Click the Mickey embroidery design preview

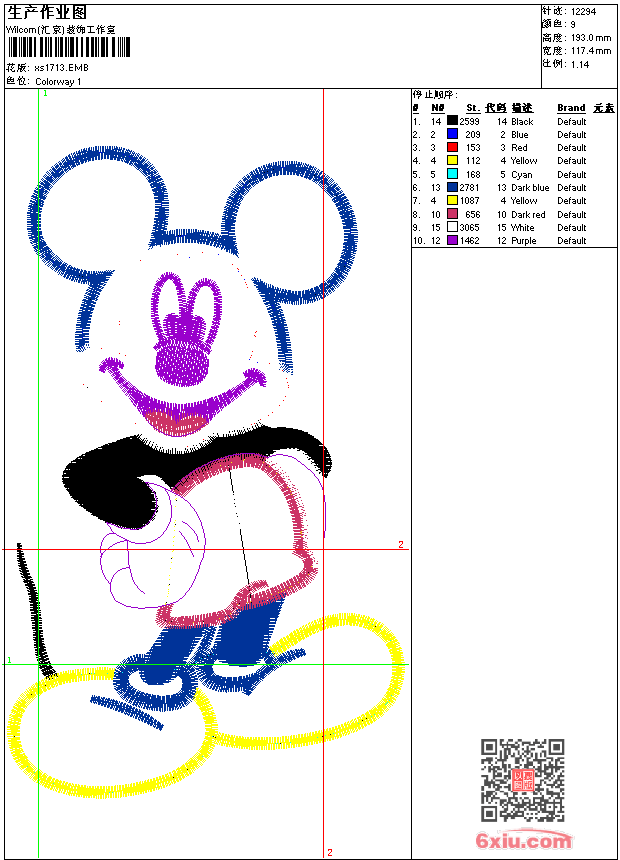(x=207, y=472)
